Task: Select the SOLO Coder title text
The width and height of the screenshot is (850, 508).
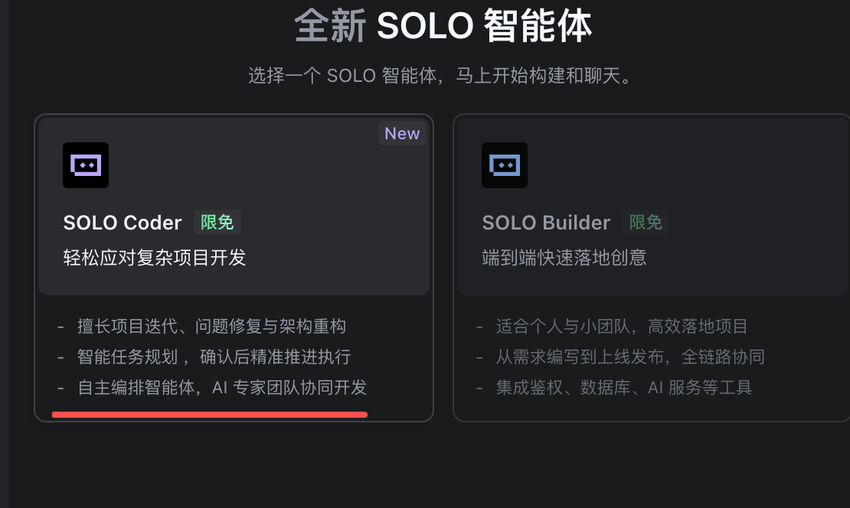Action: [122, 223]
